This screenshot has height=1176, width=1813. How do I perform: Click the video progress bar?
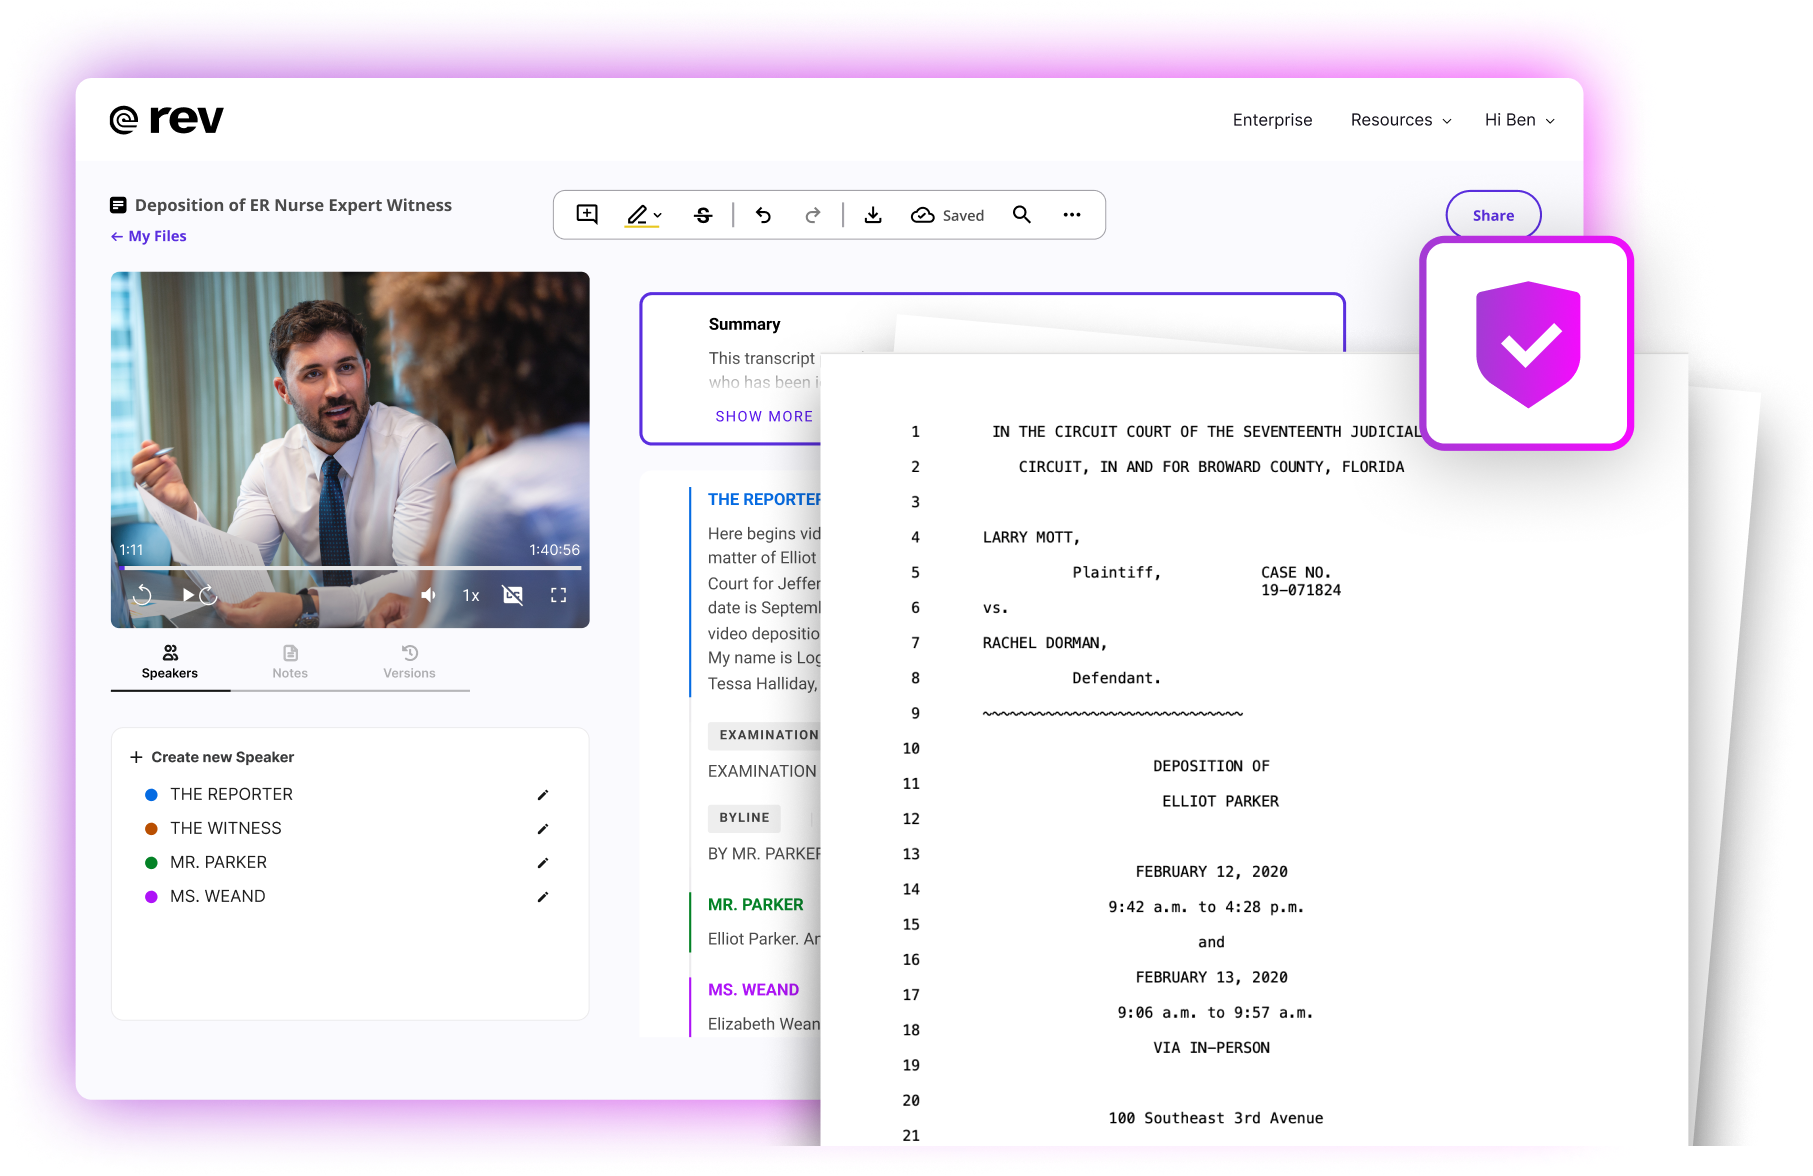pyautogui.click(x=350, y=567)
